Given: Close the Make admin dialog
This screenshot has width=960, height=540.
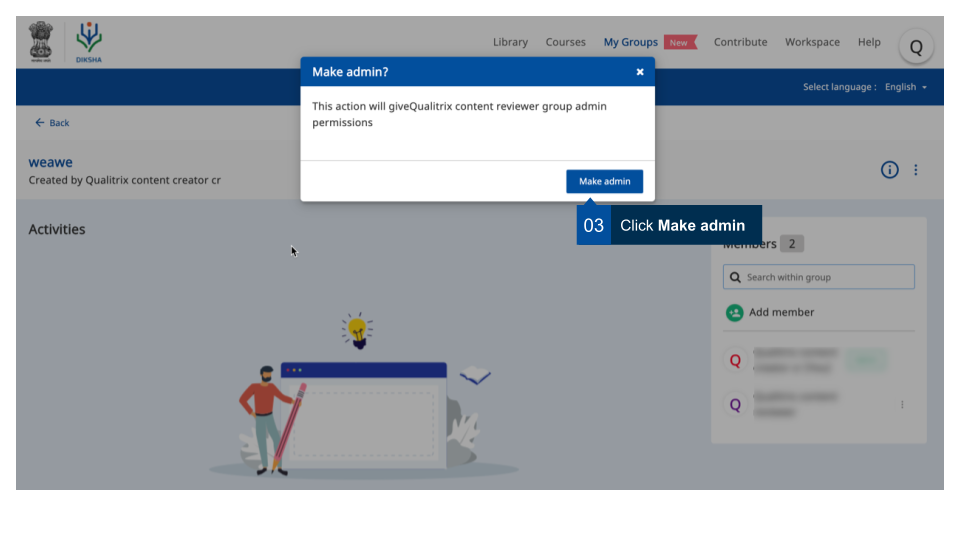Looking at the screenshot, I should point(640,72).
